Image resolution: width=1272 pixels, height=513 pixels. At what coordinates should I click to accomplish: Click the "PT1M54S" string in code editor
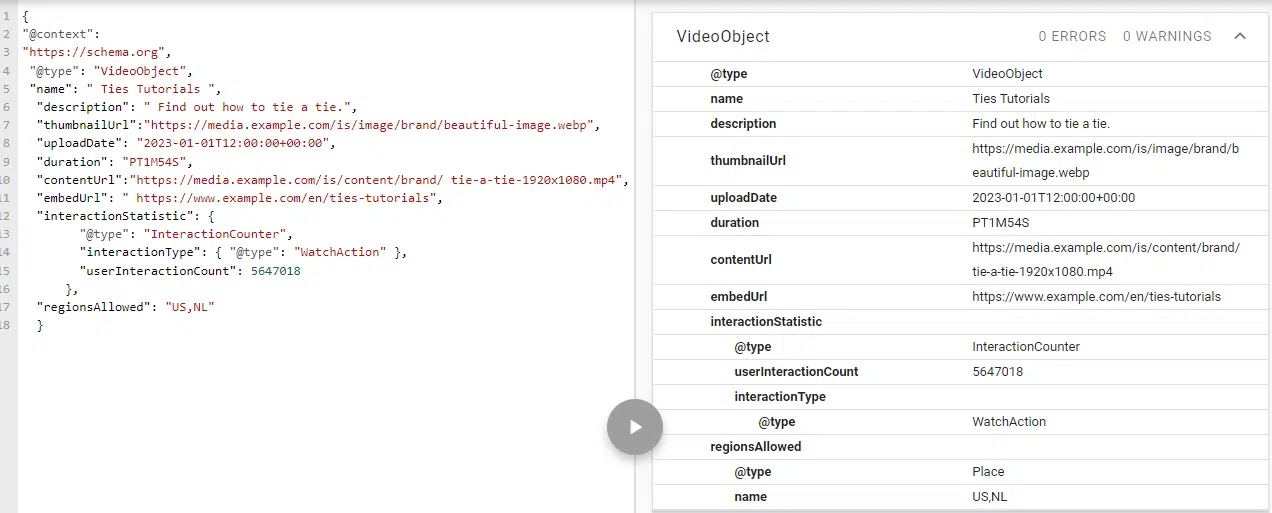click(x=154, y=161)
